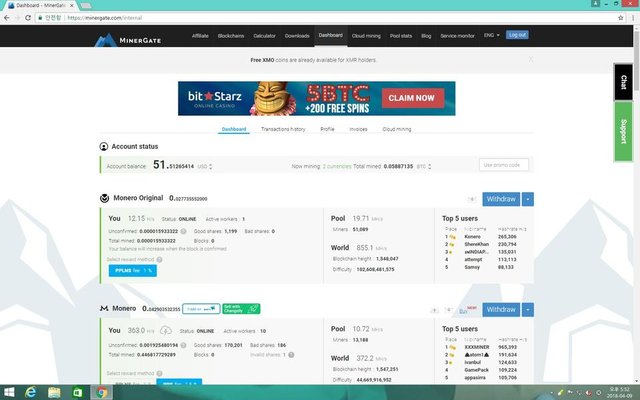Open new browser tab
This screenshot has width=640, height=400.
(85, 5)
